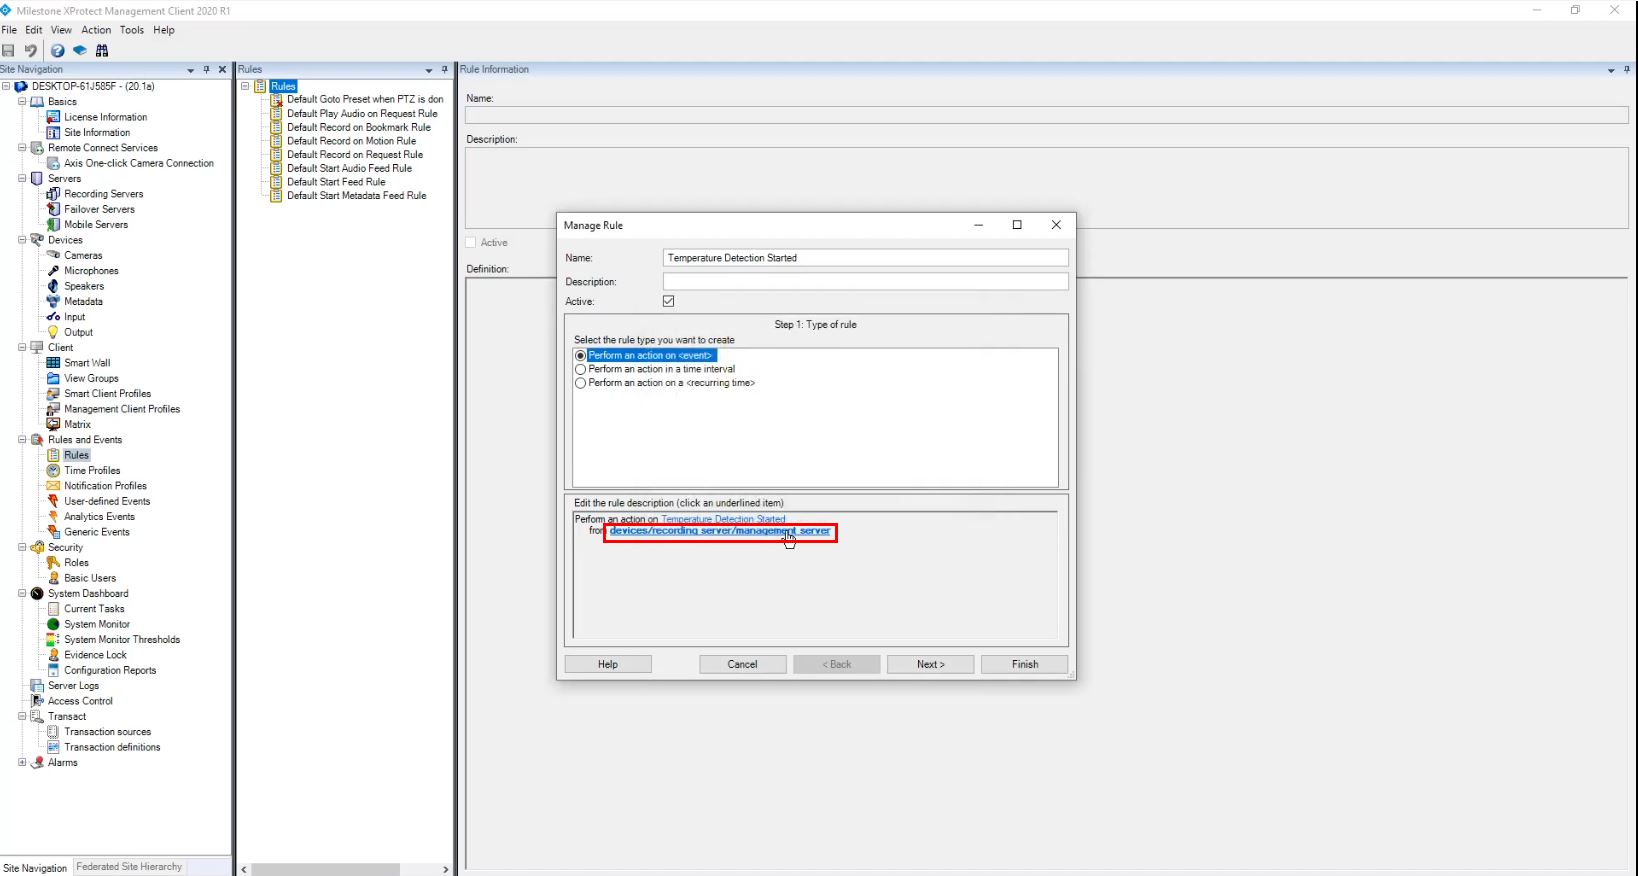
Task: Click the Cameras icon in tree
Action: coord(54,255)
